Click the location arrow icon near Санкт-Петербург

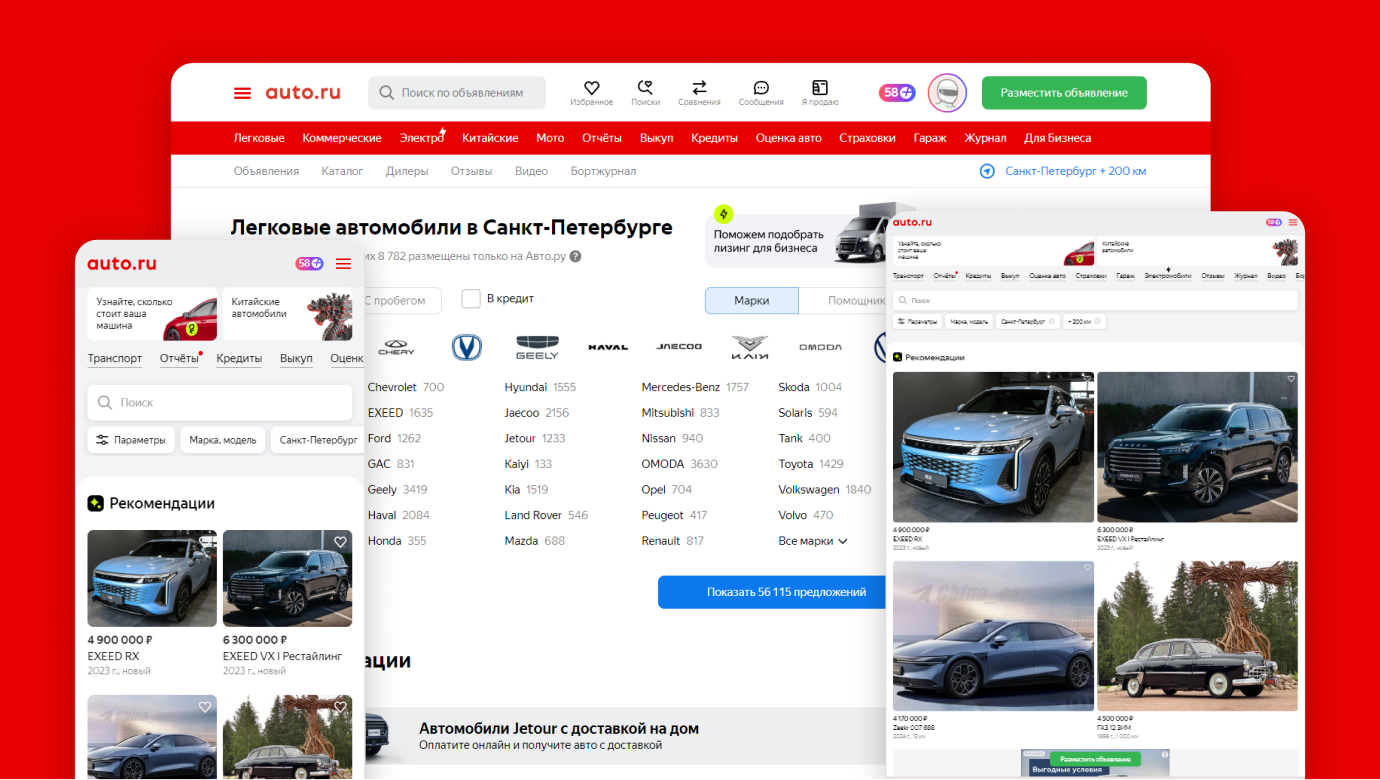[x=987, y=171]
